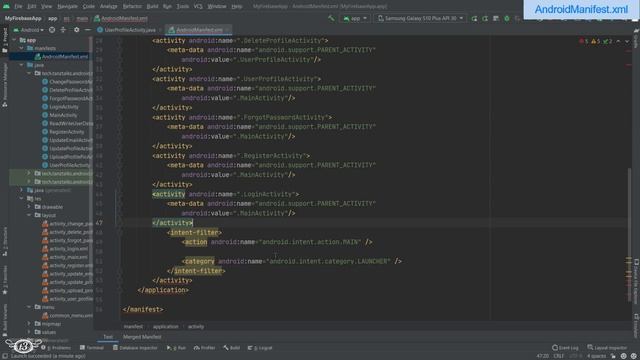
Task: Click the android.intent.category.LAUNCHER attribute value
Action: click(328, 261)
